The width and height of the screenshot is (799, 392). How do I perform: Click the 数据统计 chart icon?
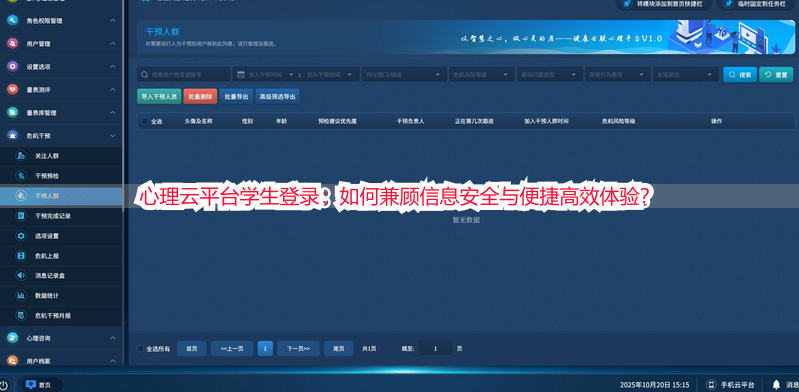click(x=21, y=295)
